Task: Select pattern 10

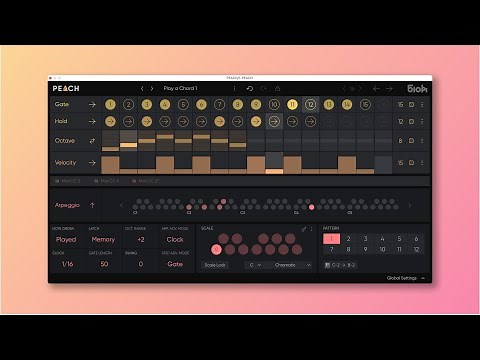Action: 382,249
